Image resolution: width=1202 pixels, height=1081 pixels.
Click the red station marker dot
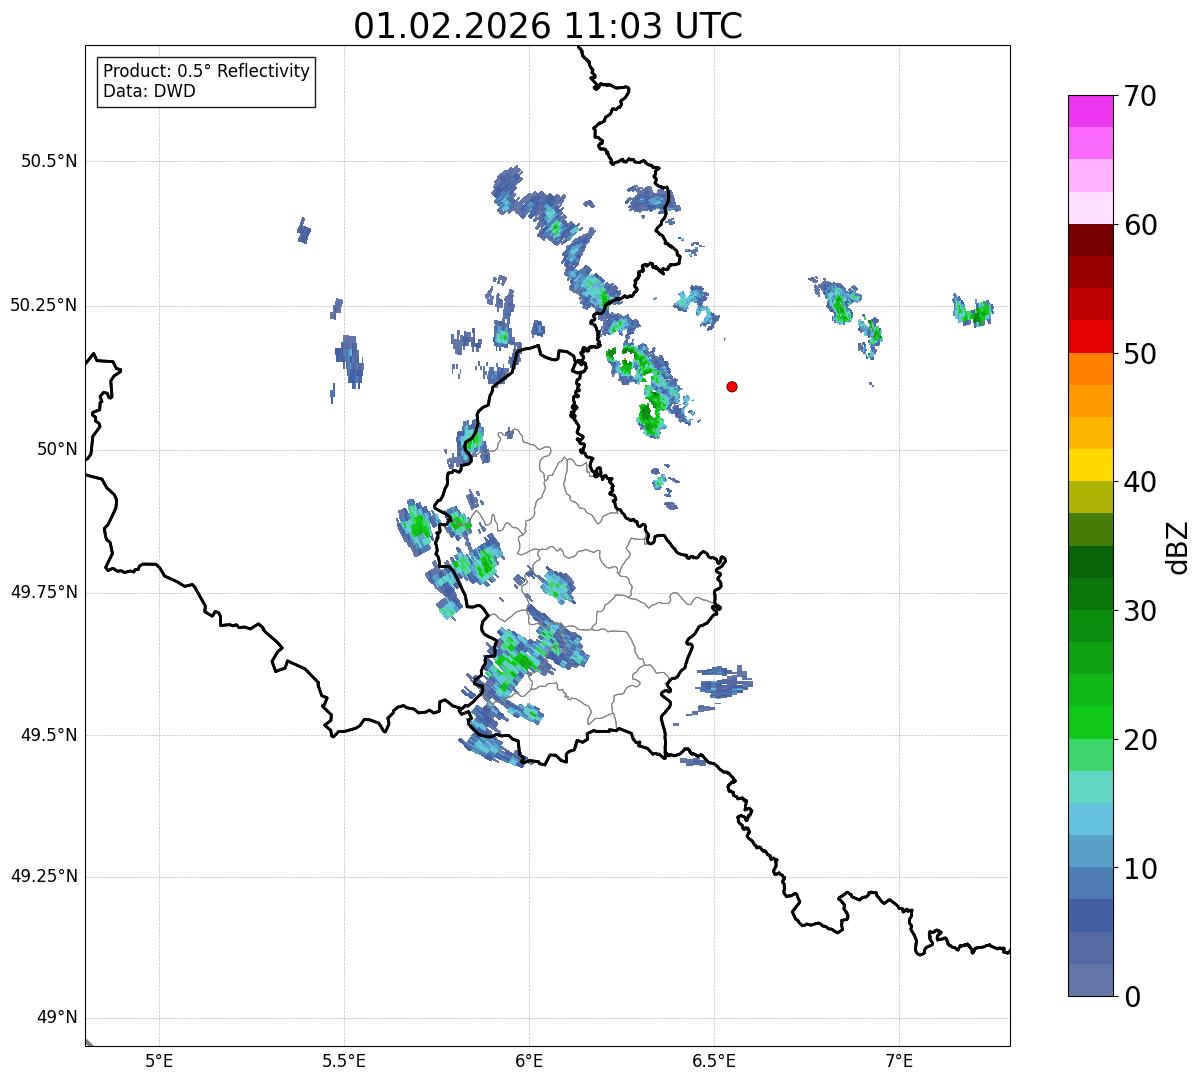[x=732, y=386]
